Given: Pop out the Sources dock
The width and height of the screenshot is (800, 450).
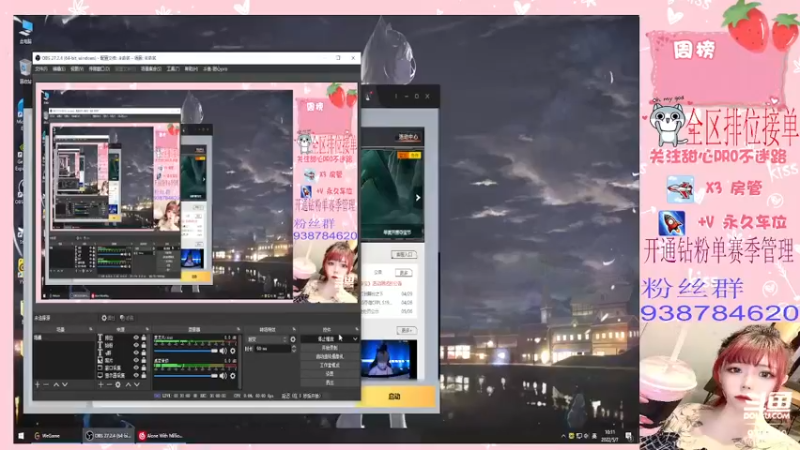Looking at the screenshot, I should tap(147, 330).
